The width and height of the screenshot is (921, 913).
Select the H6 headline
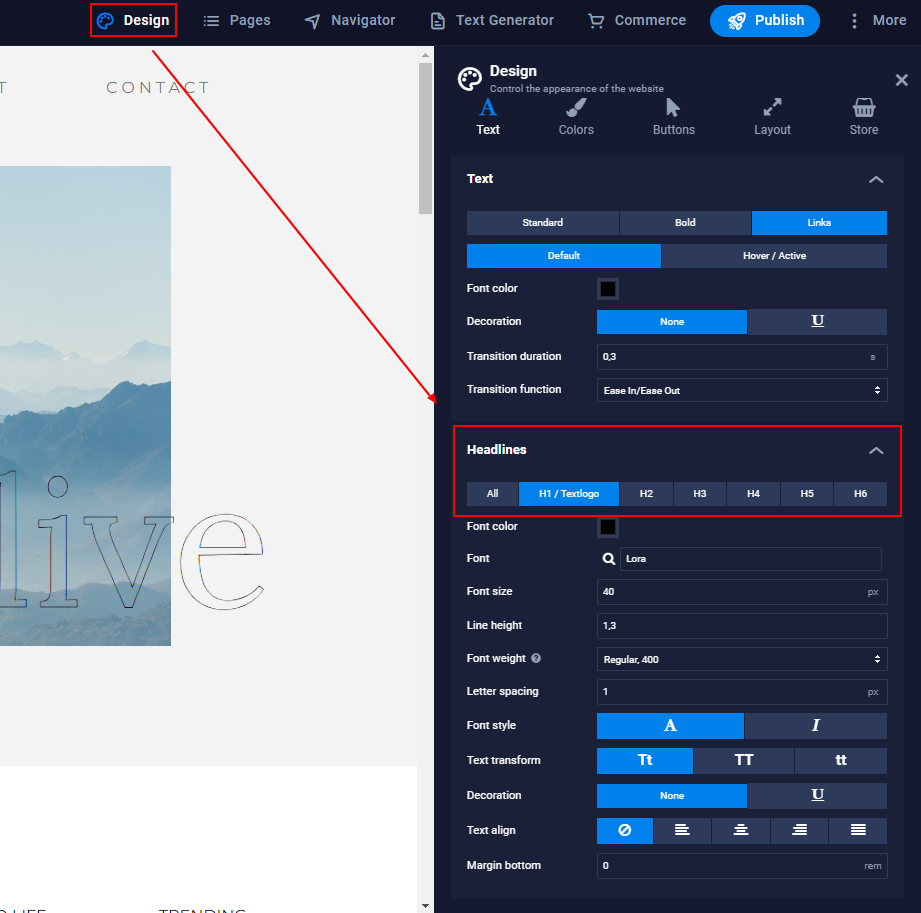[860, 494]
